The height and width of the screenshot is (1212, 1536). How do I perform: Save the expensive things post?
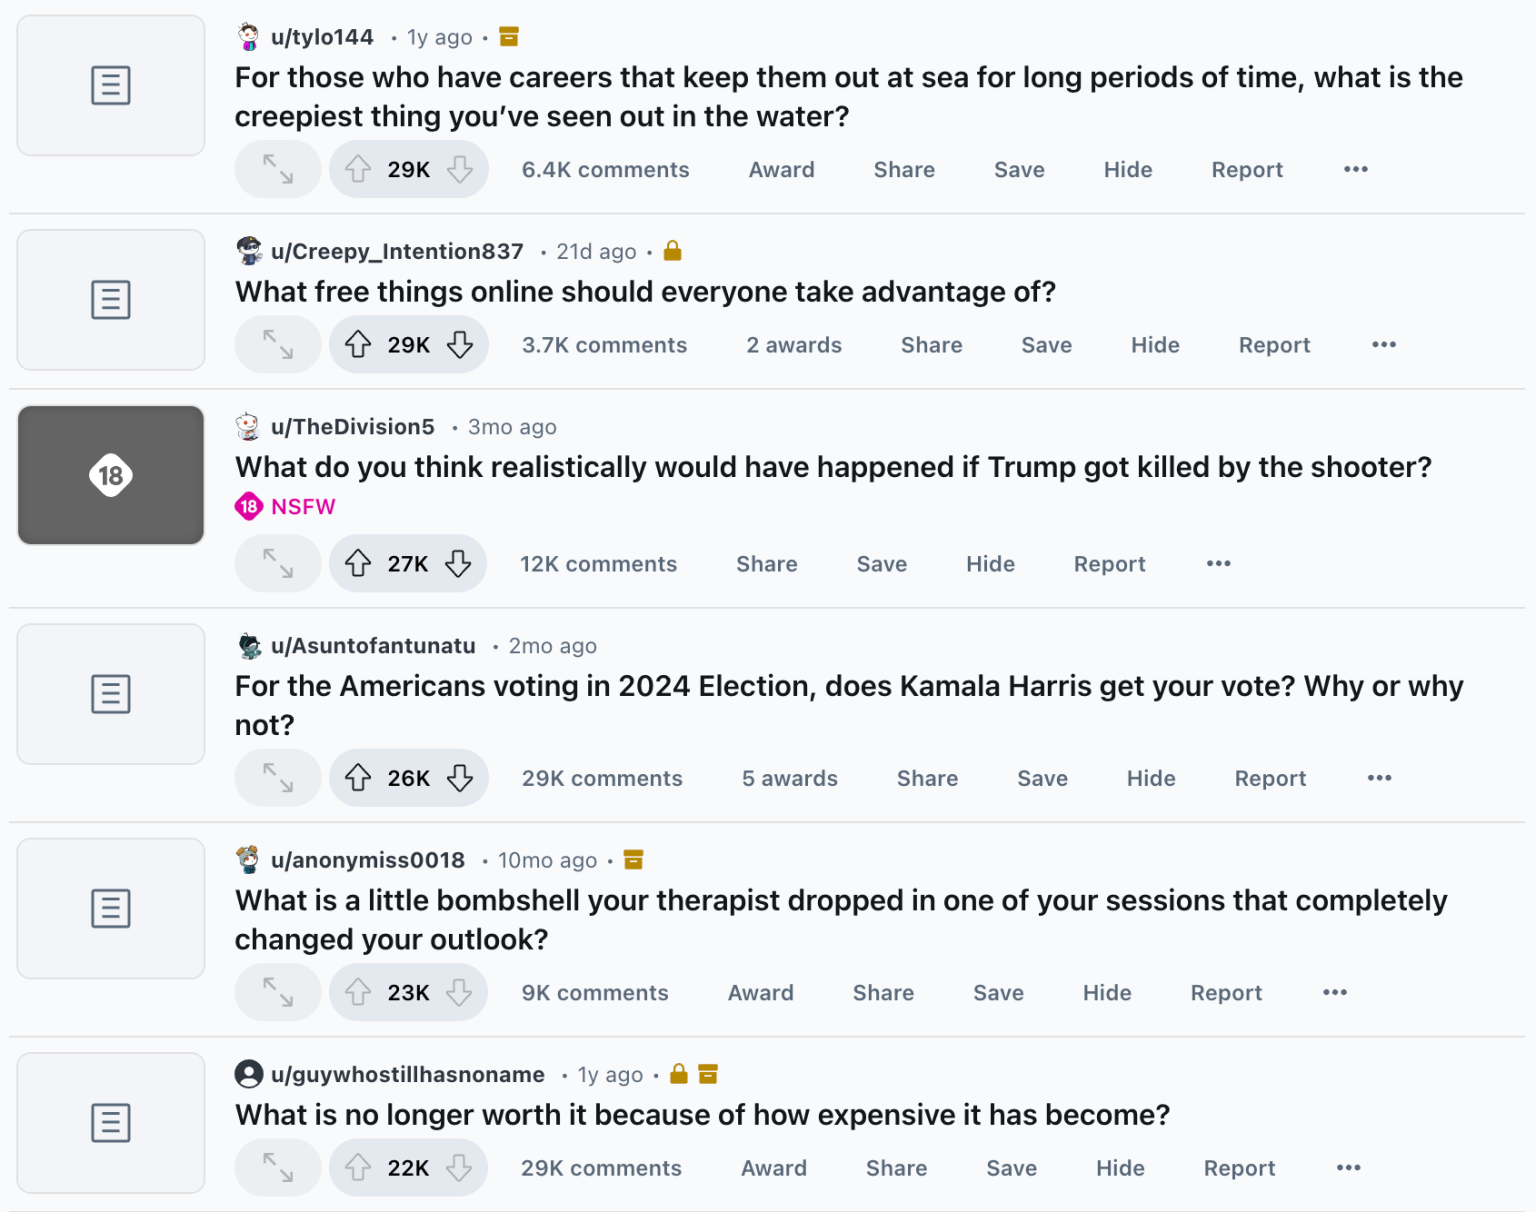point(1010,1167)
